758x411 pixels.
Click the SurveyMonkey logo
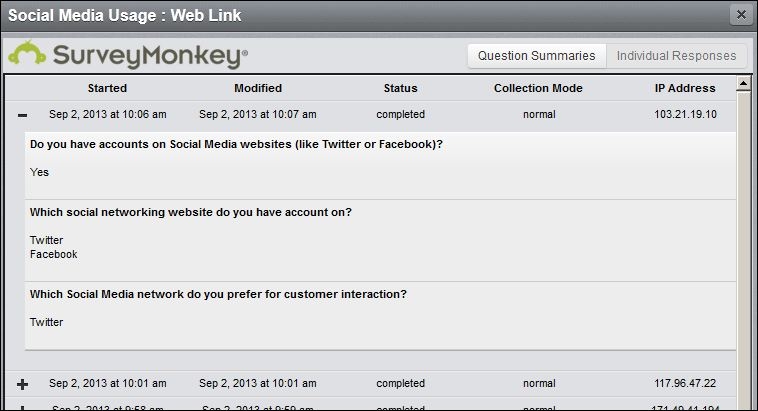click(x=128, y=55)
